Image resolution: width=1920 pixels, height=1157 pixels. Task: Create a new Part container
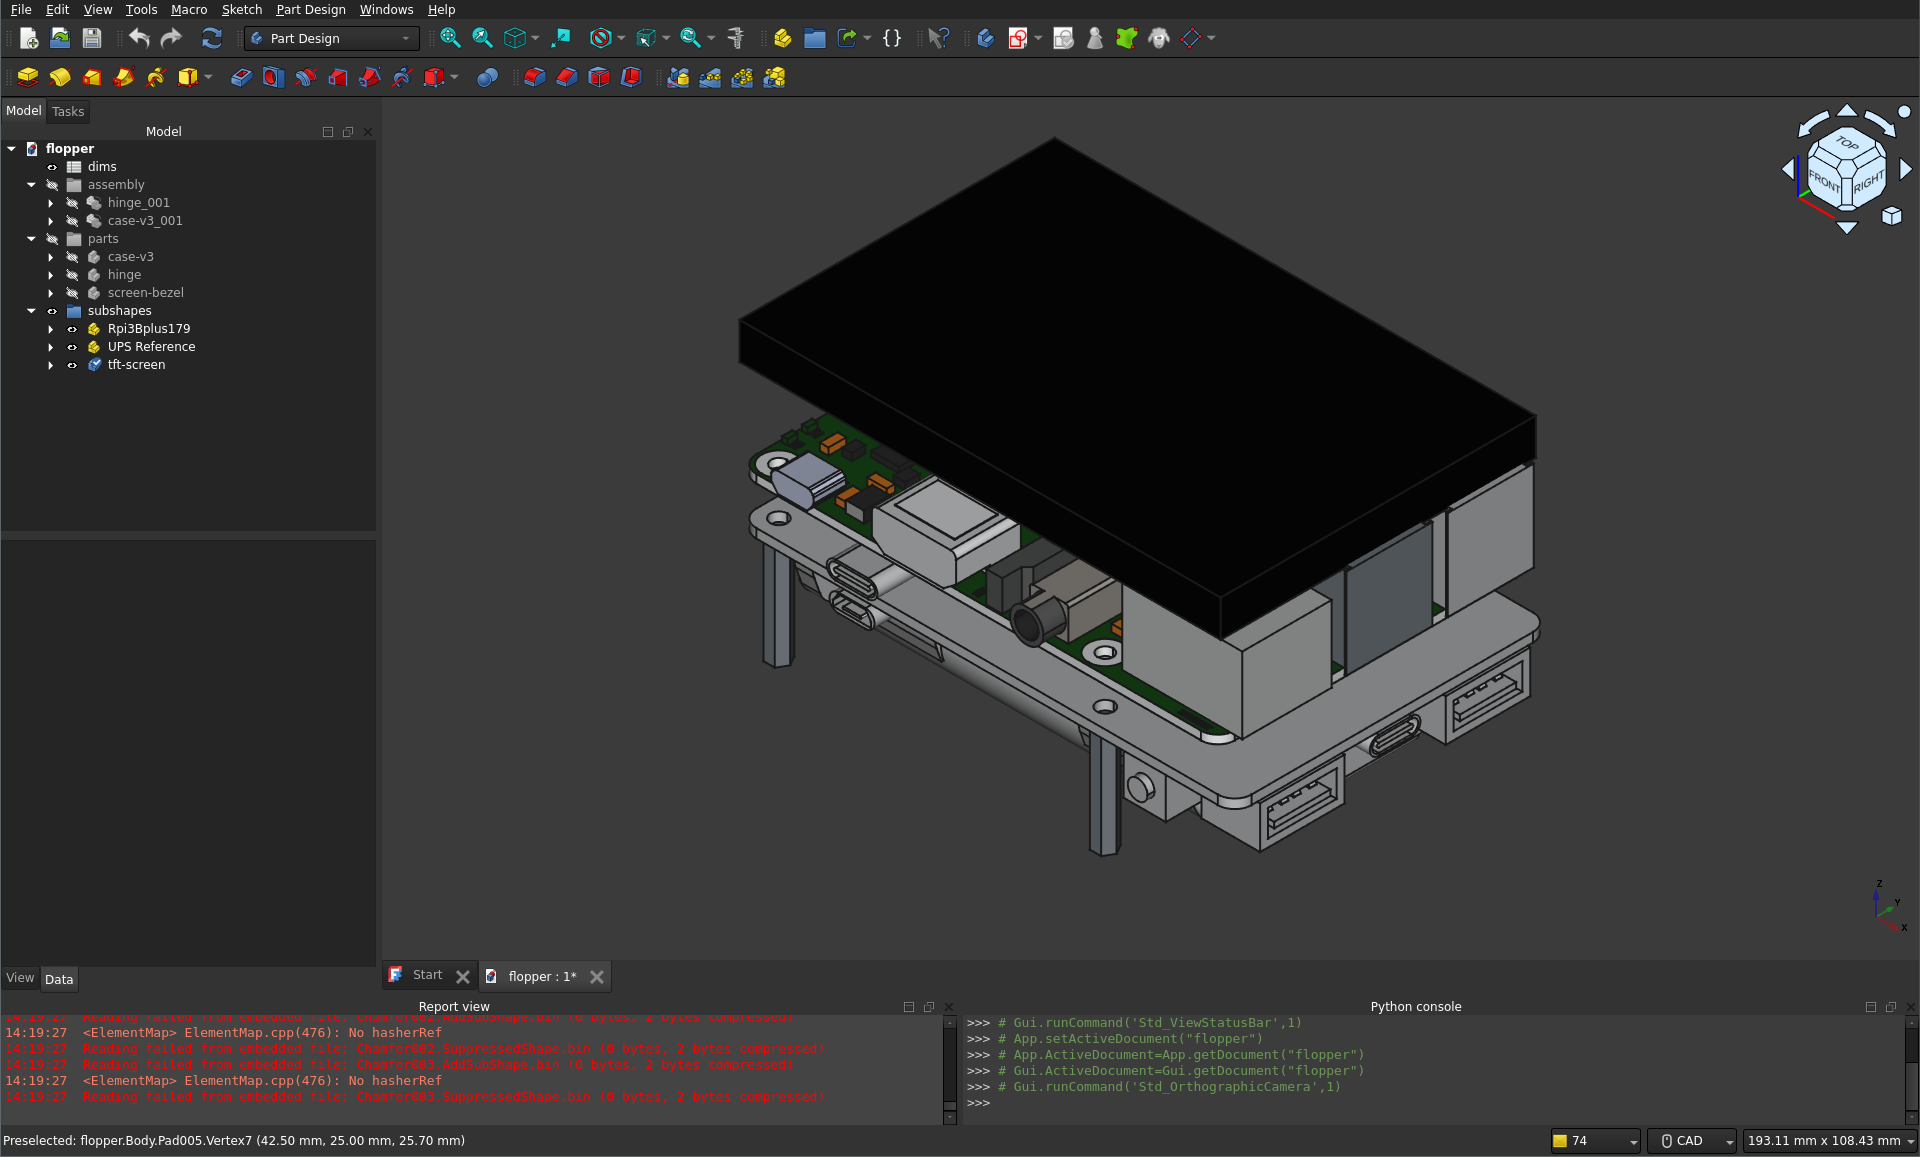(x=782, y=38)
